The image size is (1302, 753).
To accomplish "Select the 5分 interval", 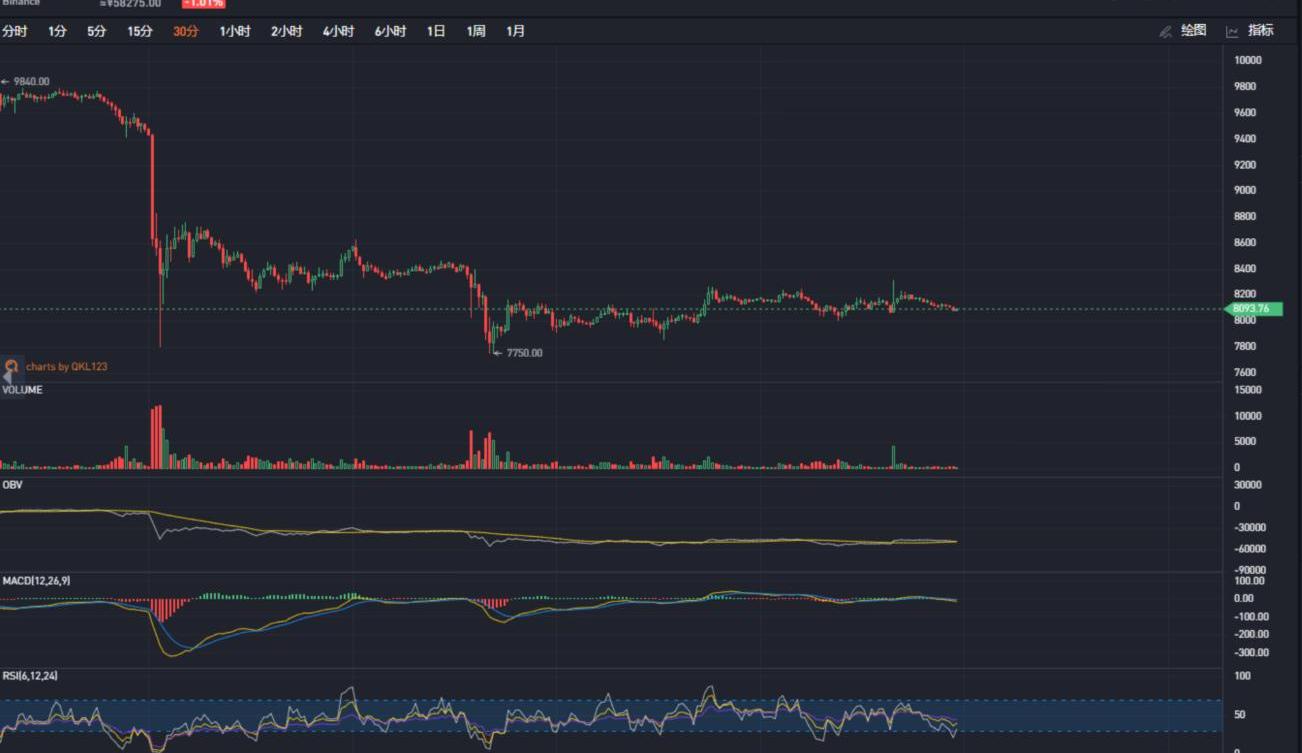I will point(96,31).
